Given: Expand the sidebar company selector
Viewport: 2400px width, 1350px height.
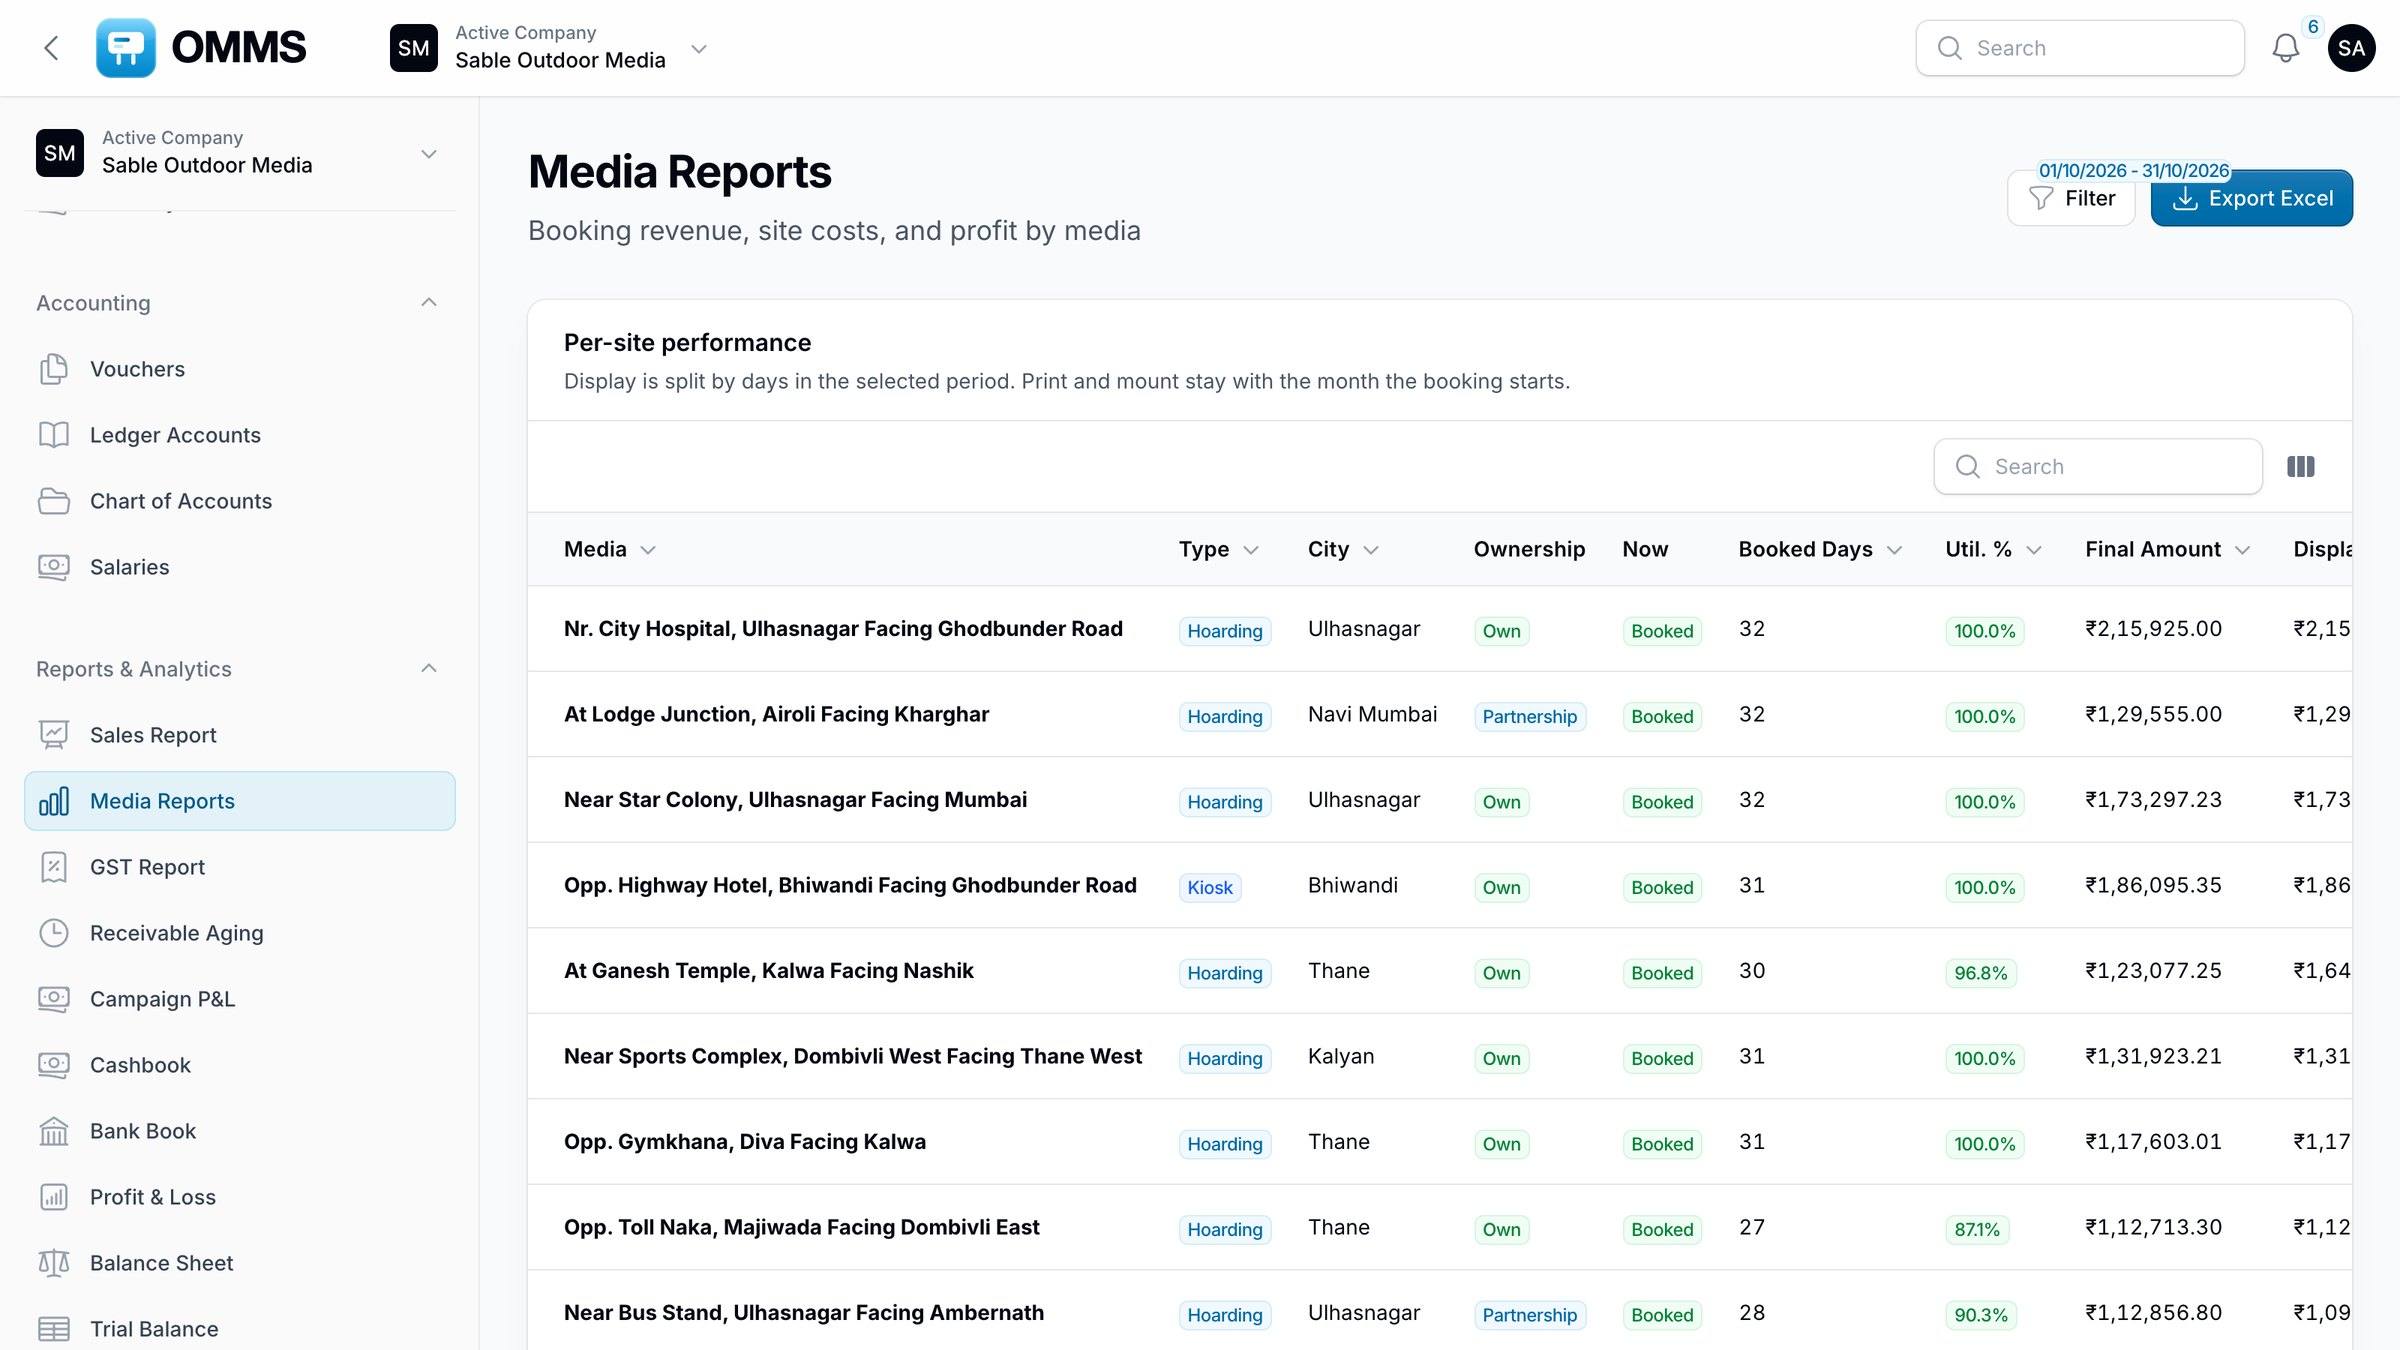Looking at the screenshot, I should (x=240, y=153).
